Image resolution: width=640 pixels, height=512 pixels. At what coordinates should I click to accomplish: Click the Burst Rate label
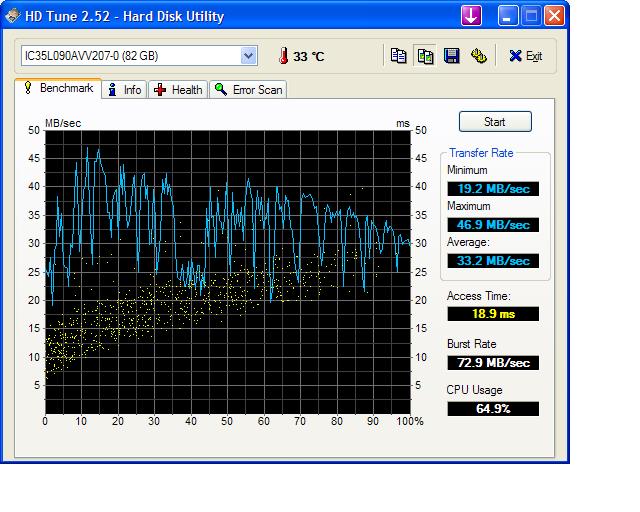coord(471,344)
